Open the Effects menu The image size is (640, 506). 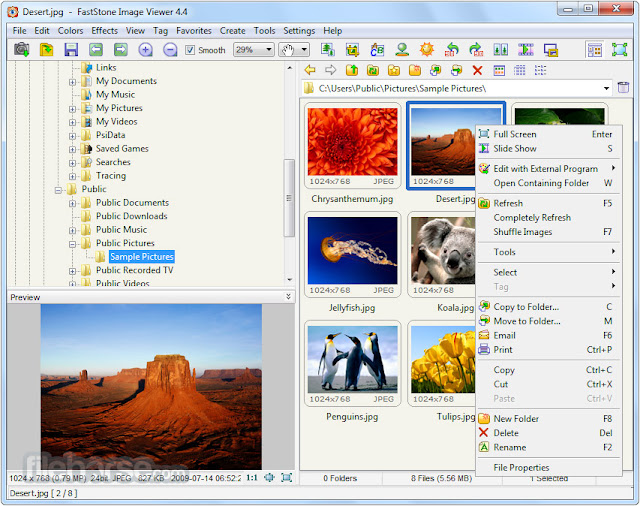tap(104, 31)
